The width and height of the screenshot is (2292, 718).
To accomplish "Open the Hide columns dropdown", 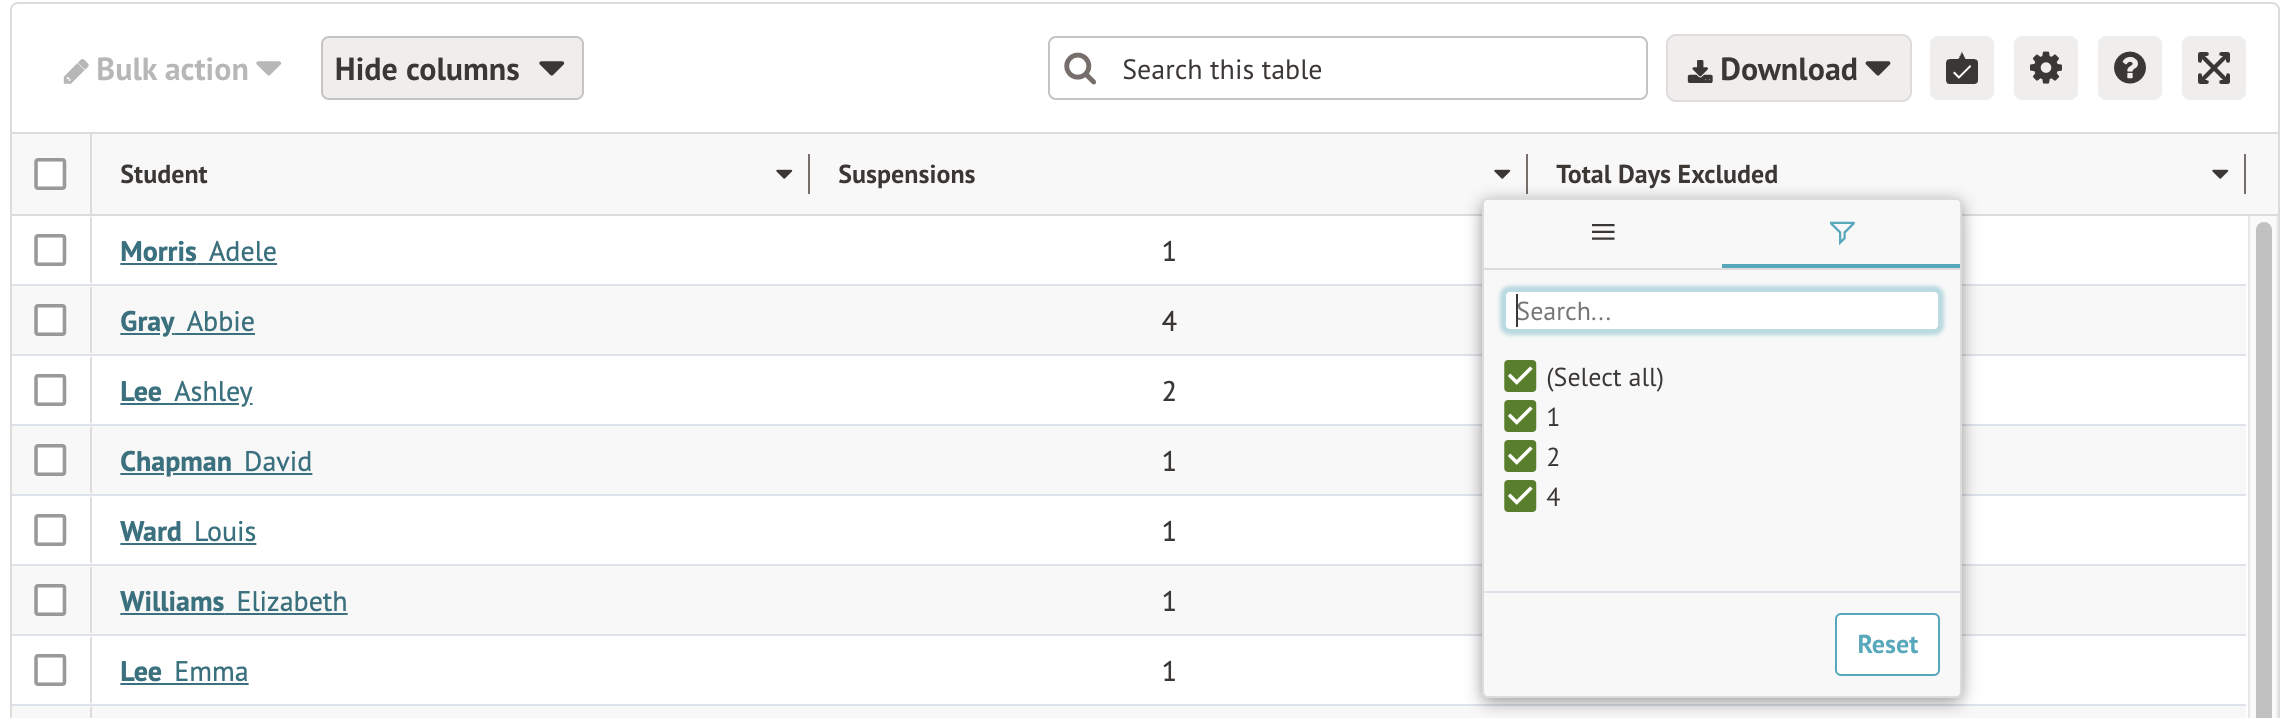I will pyautogui.click(x=451, y=69).
